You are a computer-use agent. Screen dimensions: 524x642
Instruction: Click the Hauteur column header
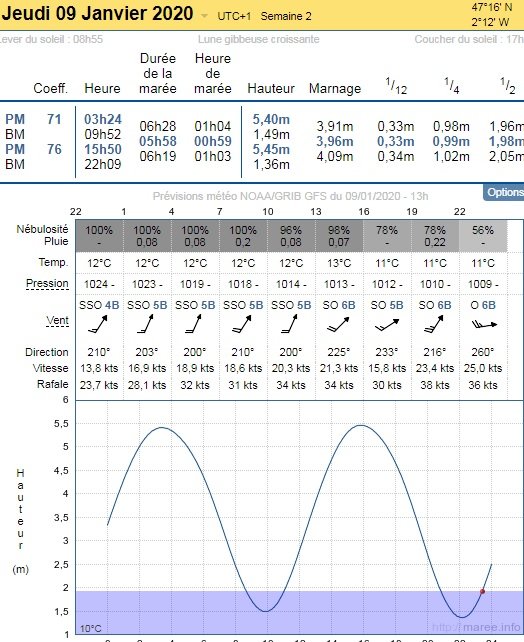[271, 88]
